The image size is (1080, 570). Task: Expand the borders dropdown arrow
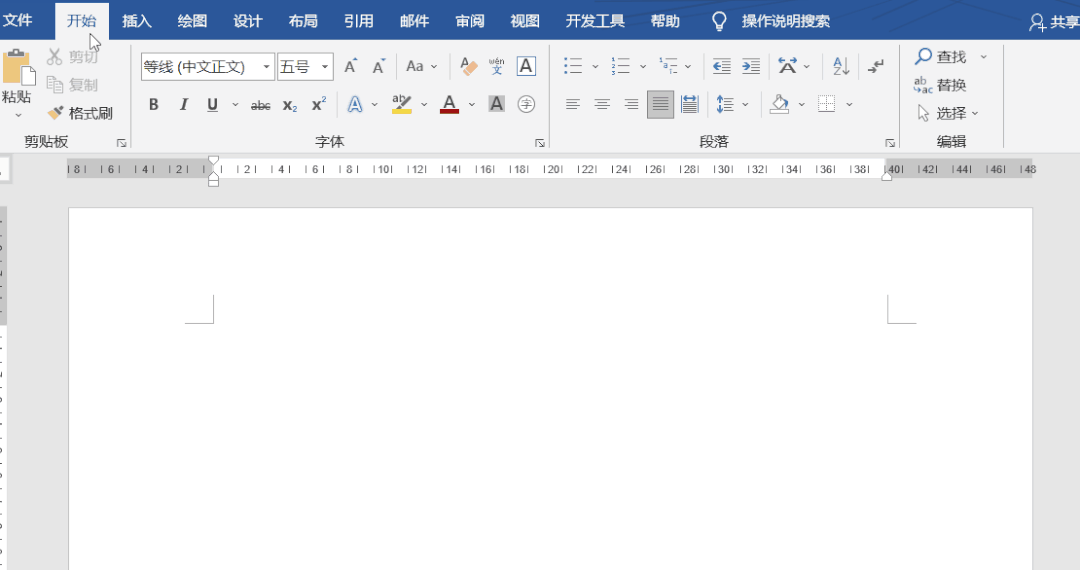pos(849,105)
